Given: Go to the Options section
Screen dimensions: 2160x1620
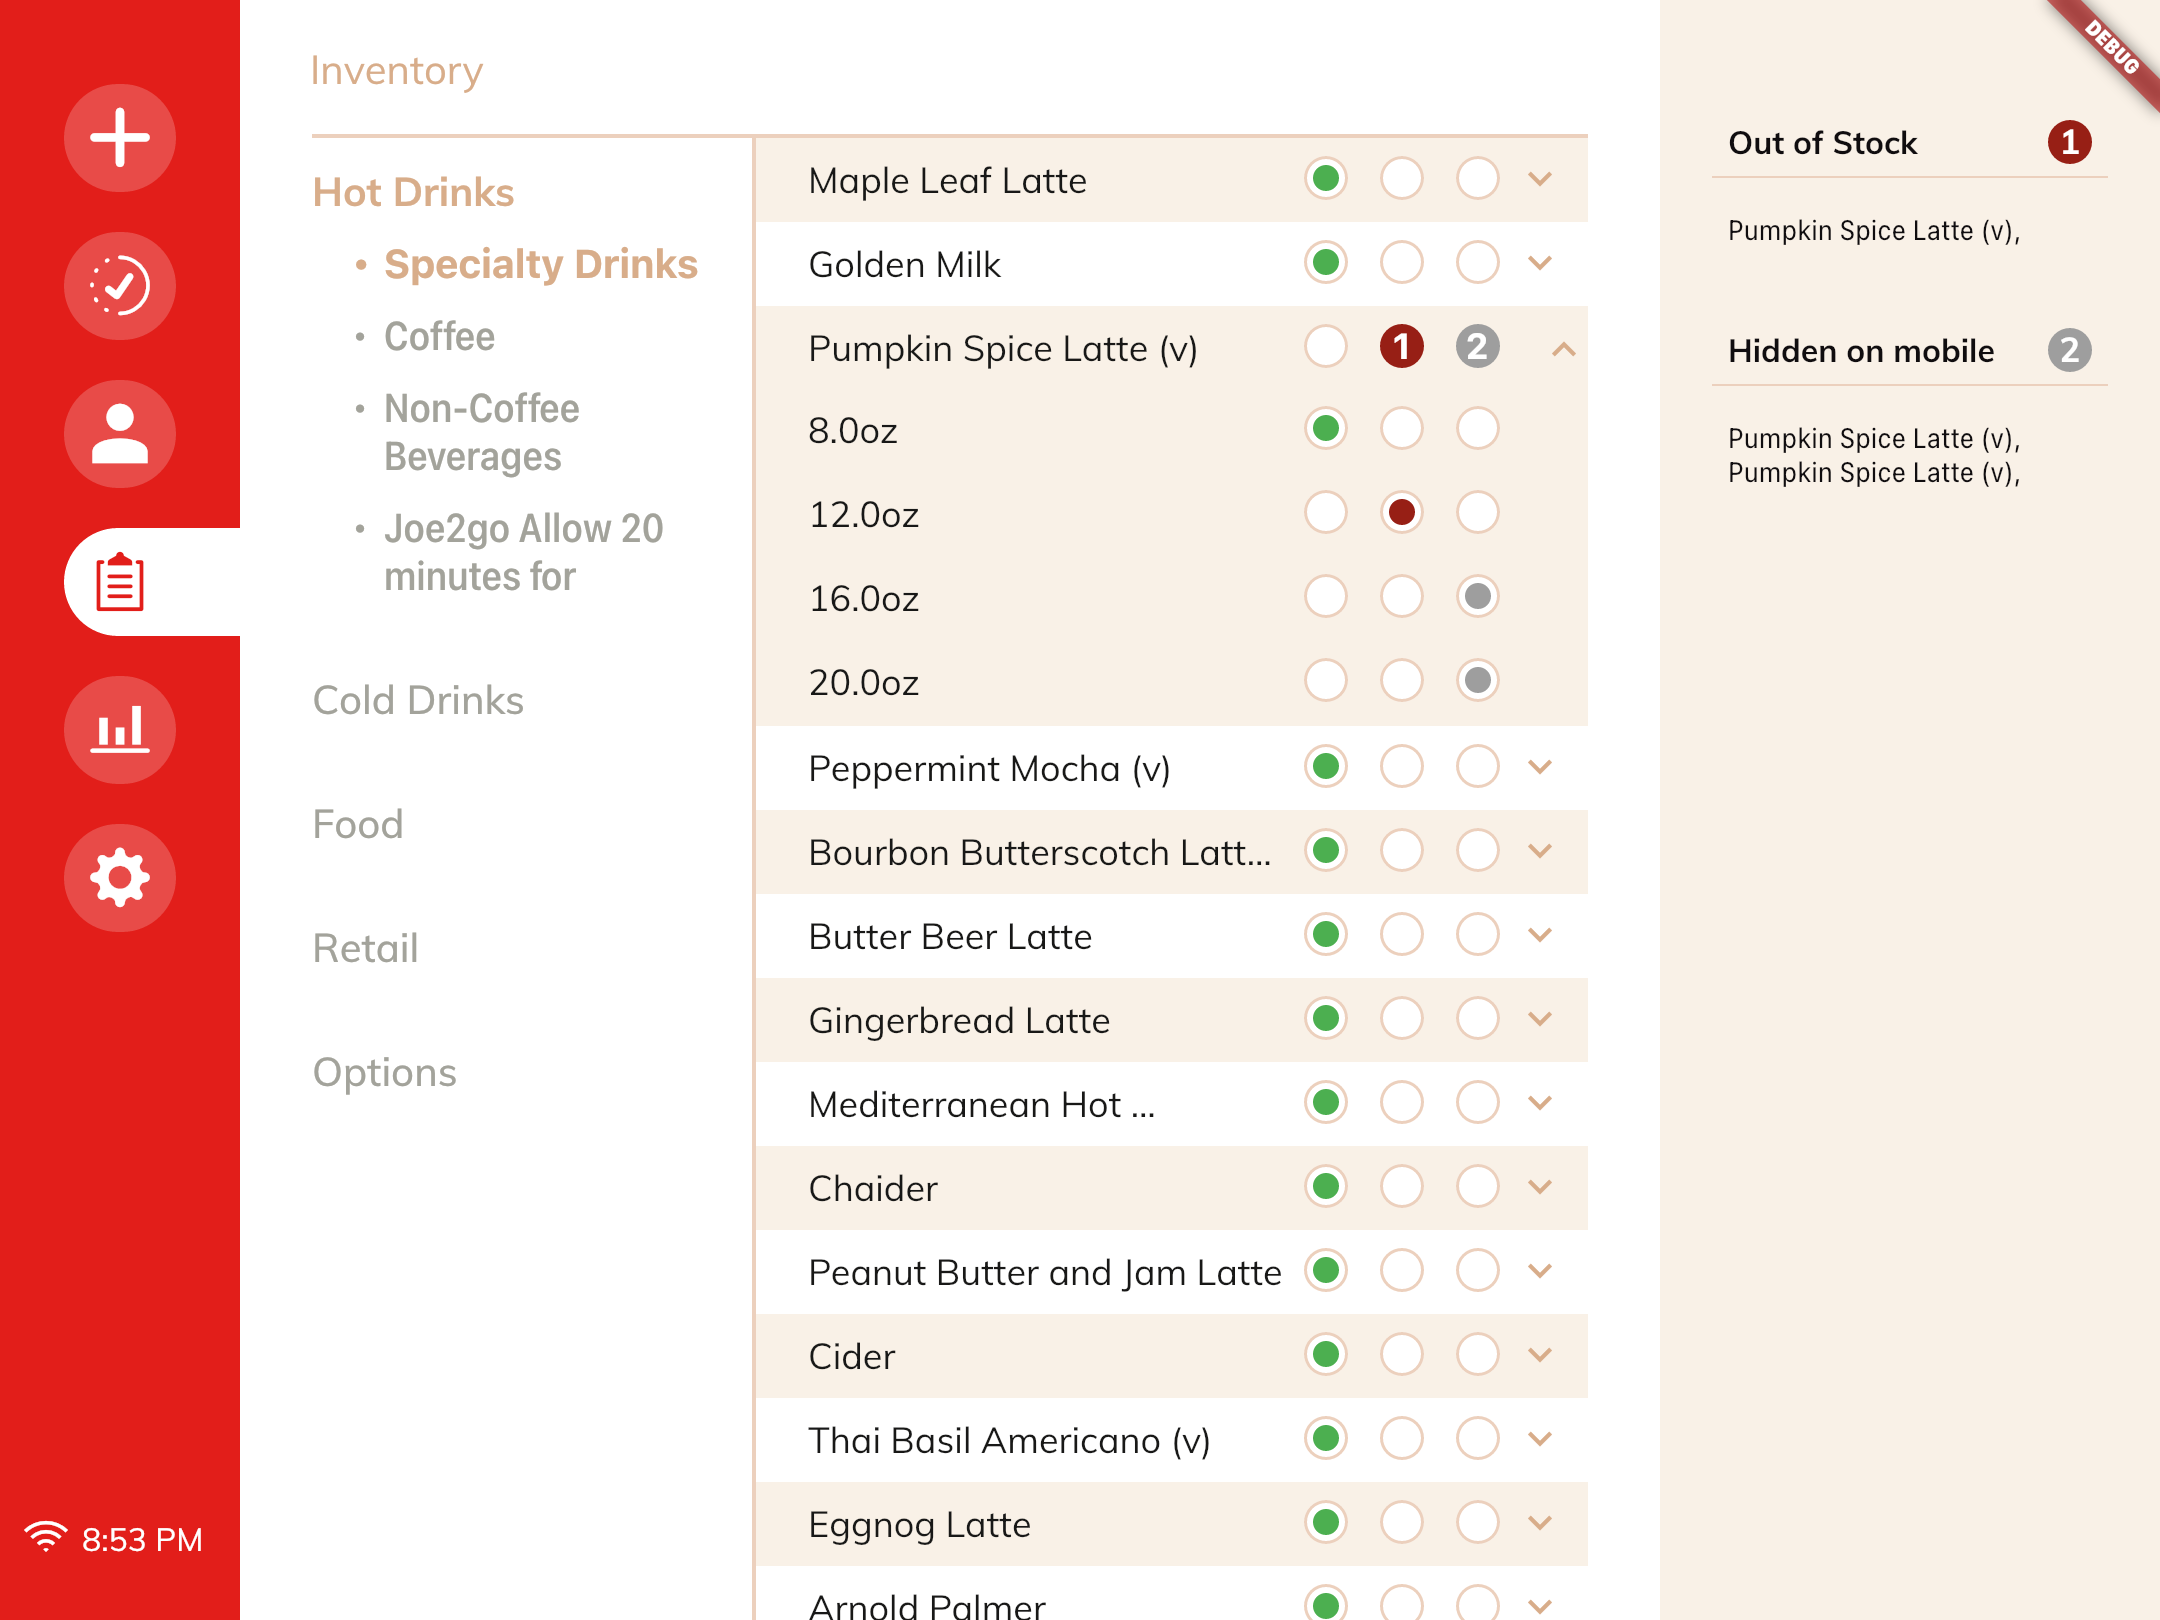Looking at the screenshot, I should [385, 1072].
